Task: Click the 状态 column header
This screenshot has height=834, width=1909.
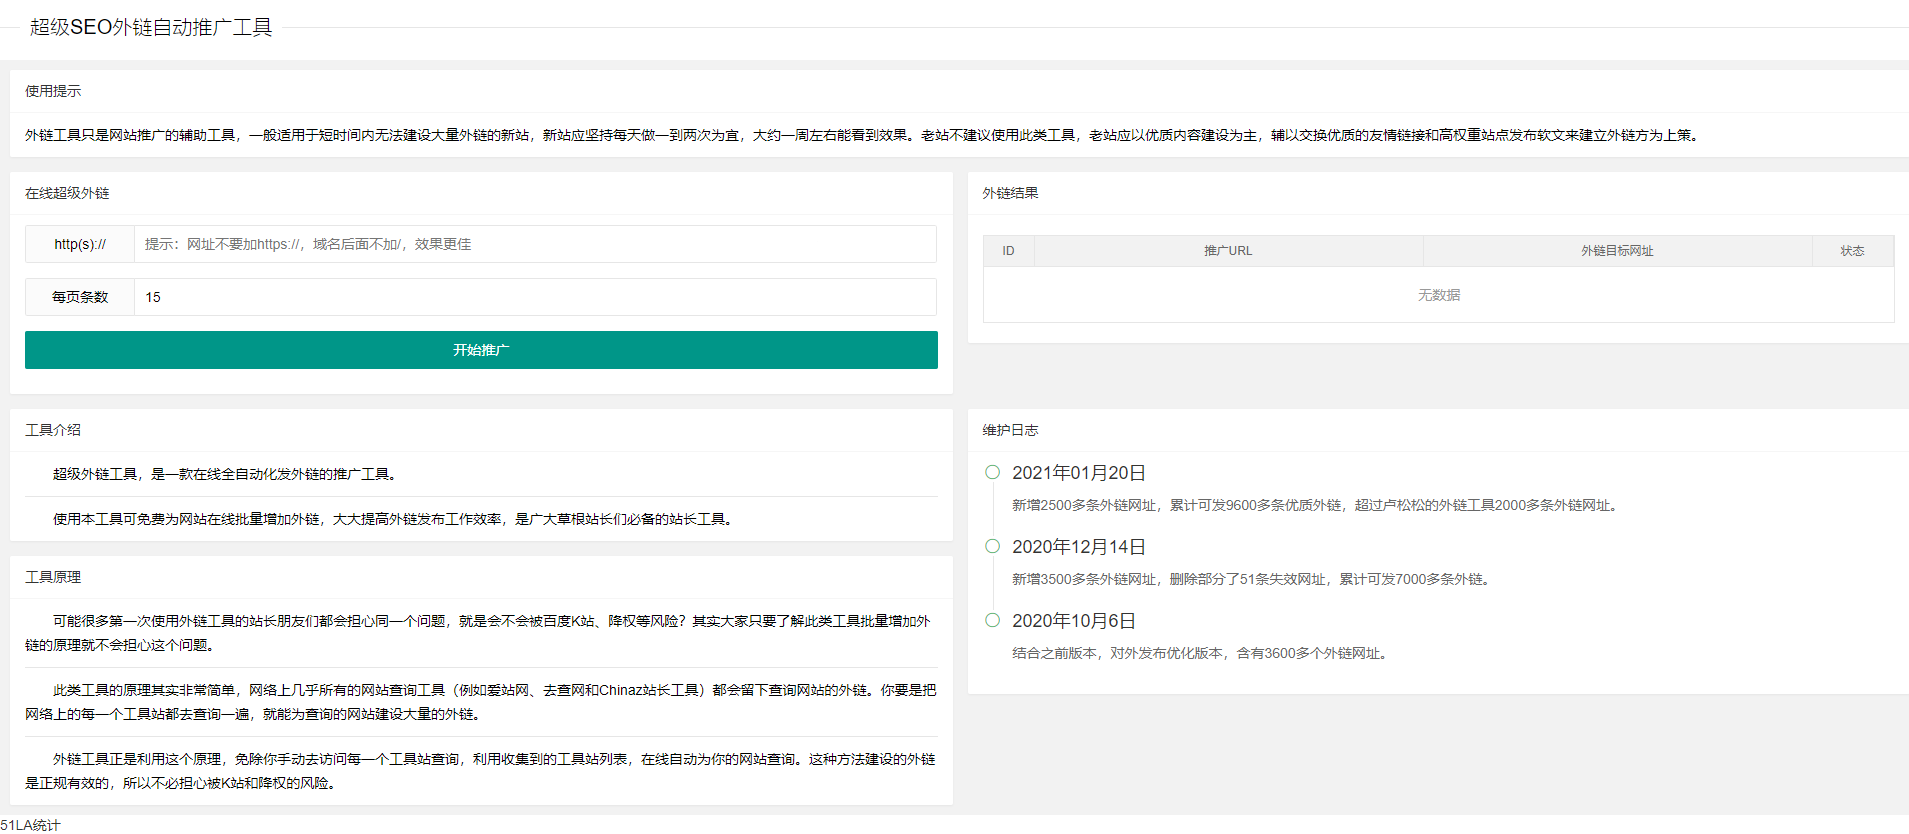Action: click(1852, 251)
